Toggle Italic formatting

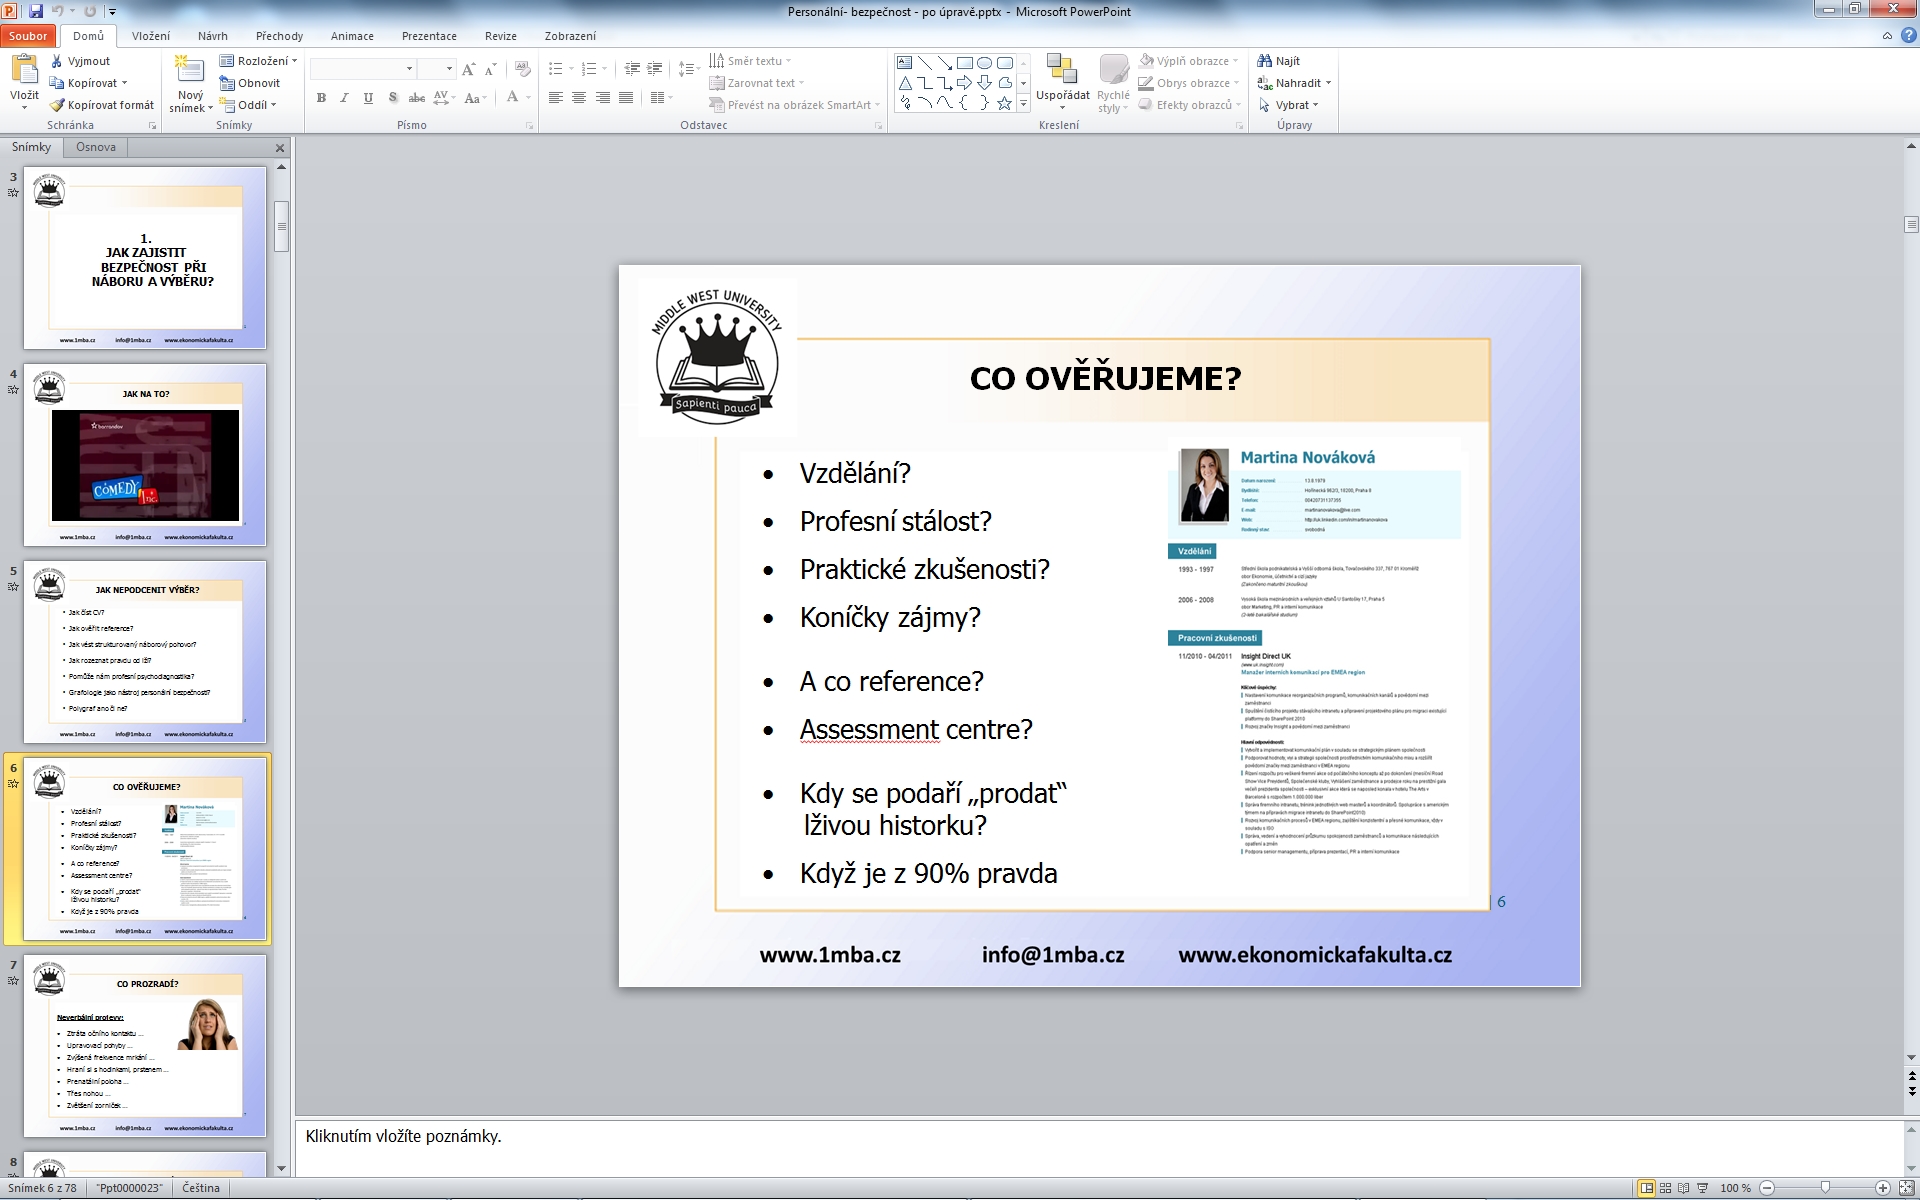(x=345, y=98)
